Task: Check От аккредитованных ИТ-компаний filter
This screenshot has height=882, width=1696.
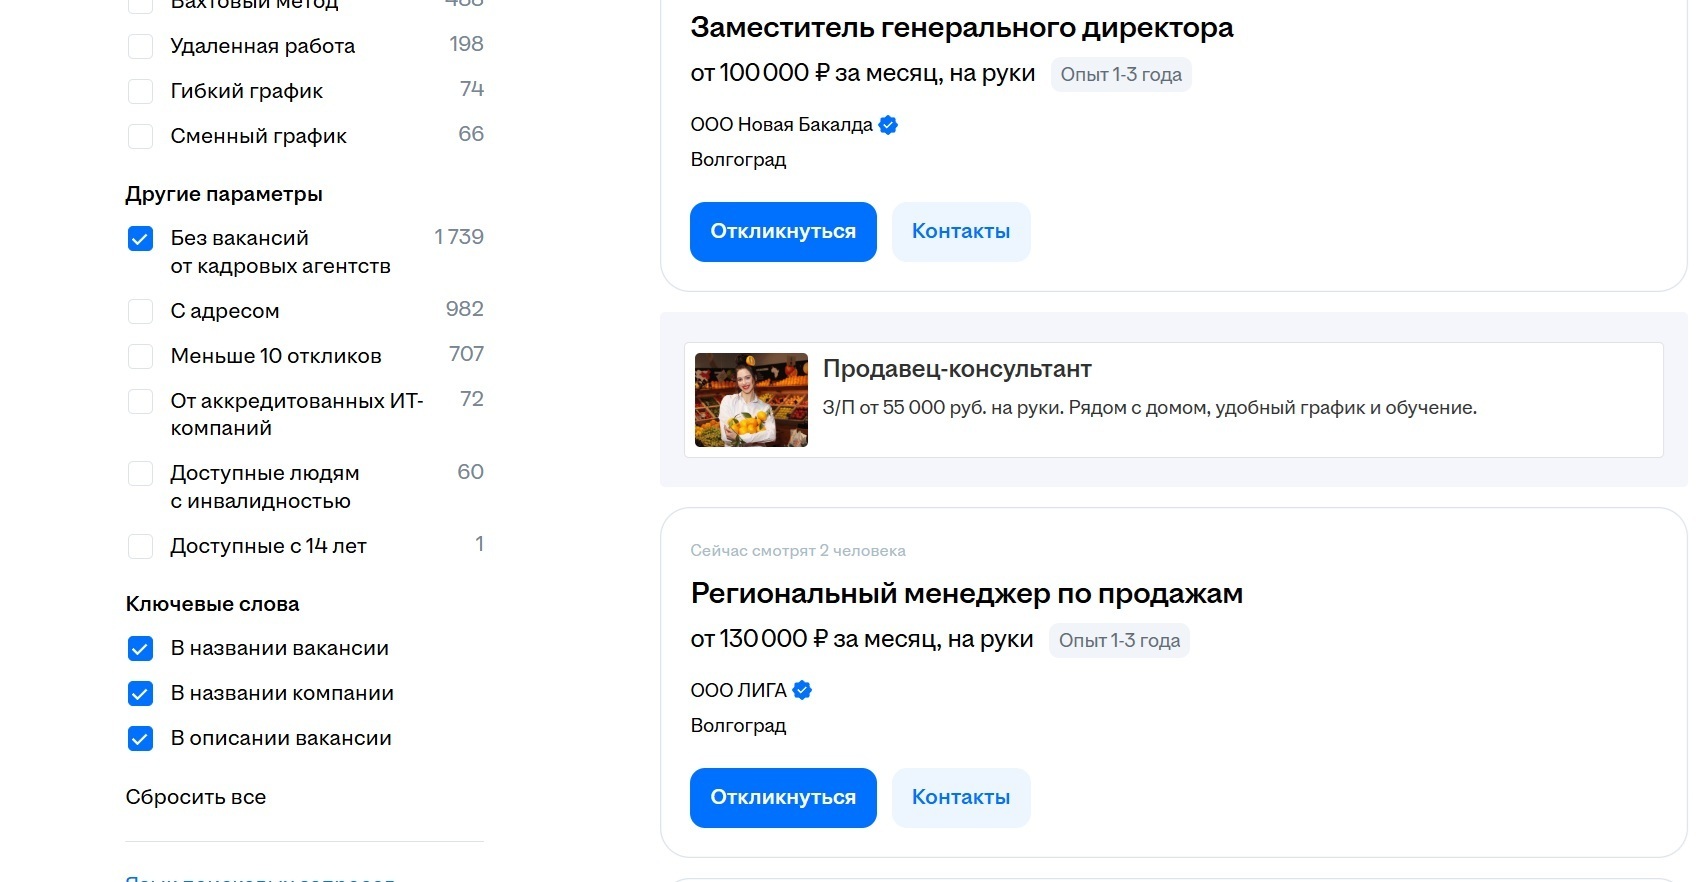Action: click(x=140, y=401)
